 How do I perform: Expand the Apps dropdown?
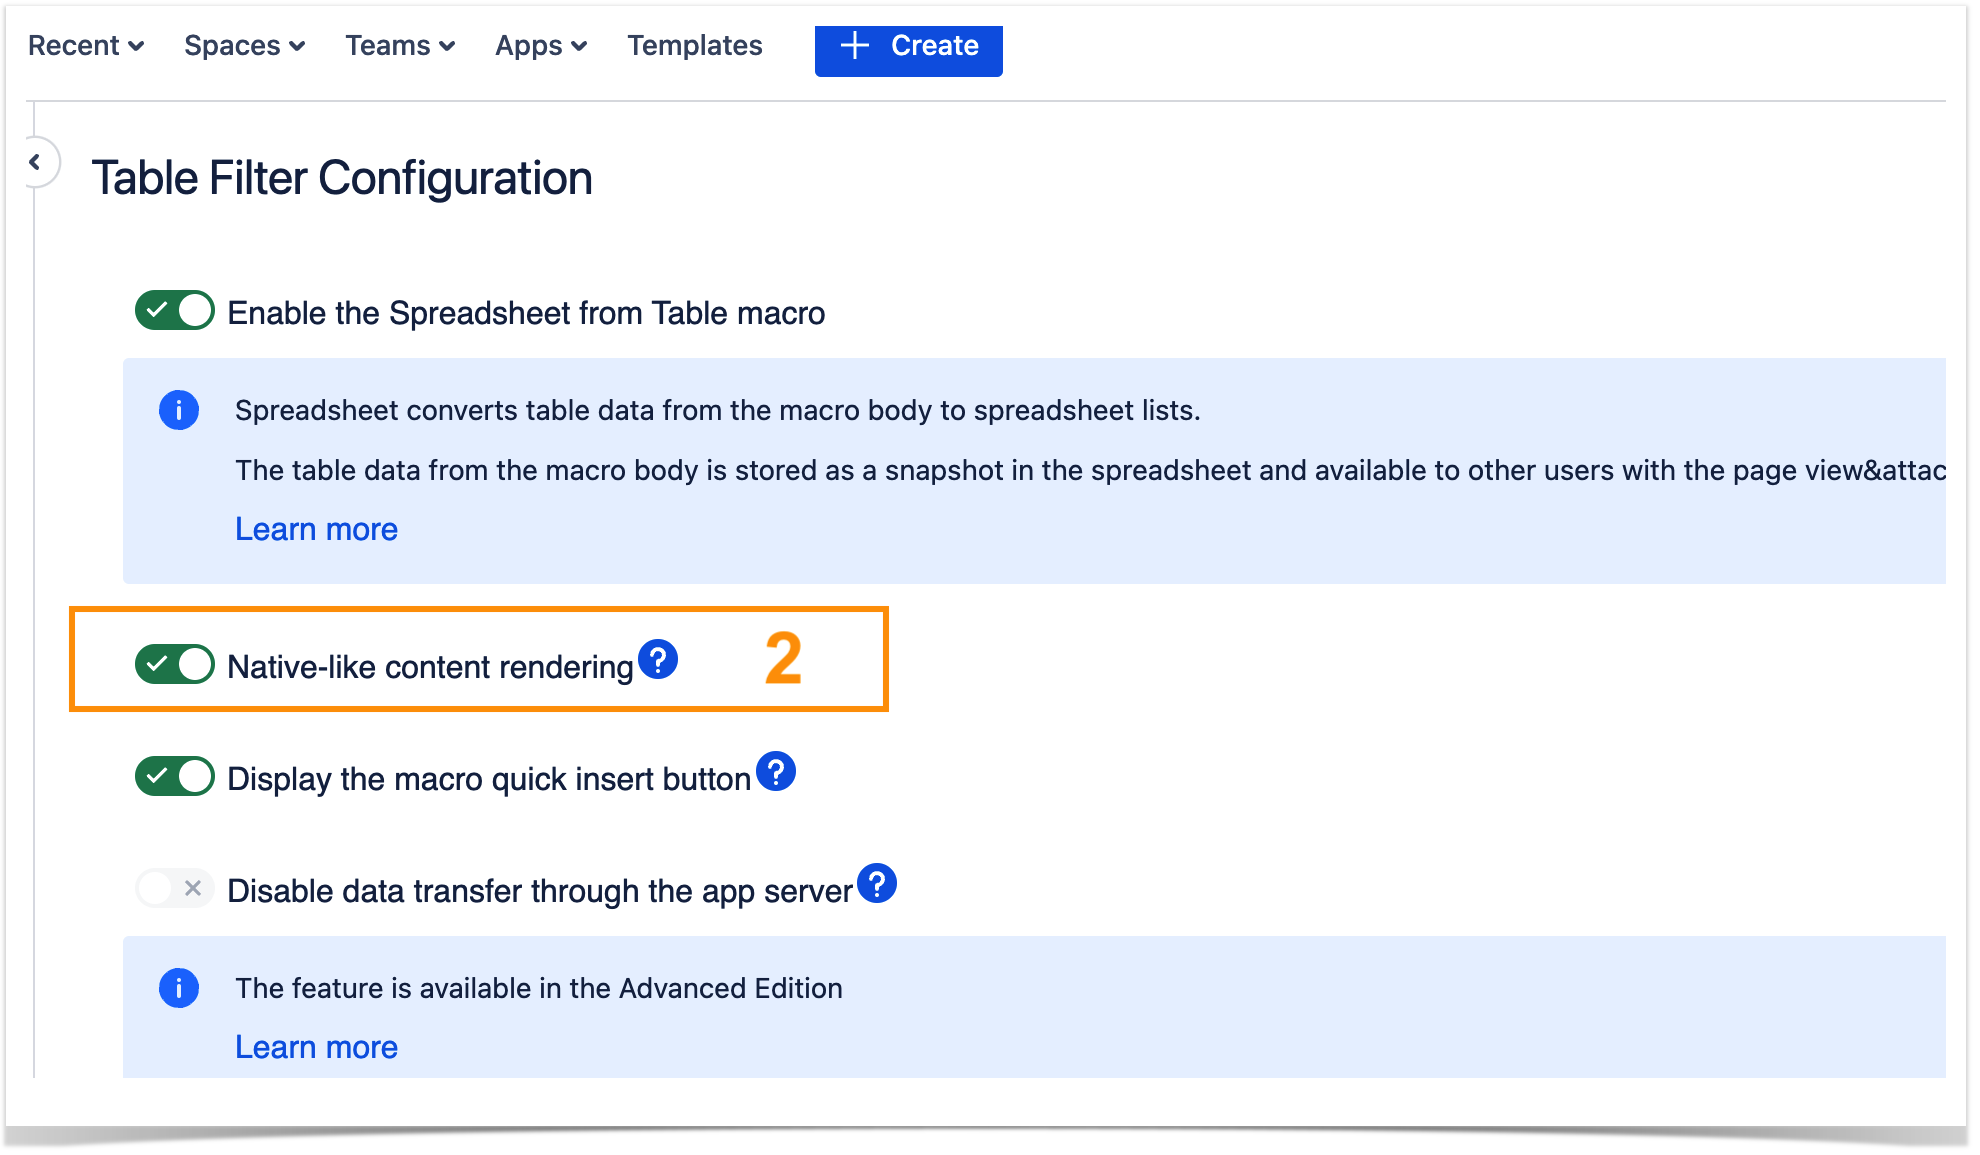(x=541, y=46)
